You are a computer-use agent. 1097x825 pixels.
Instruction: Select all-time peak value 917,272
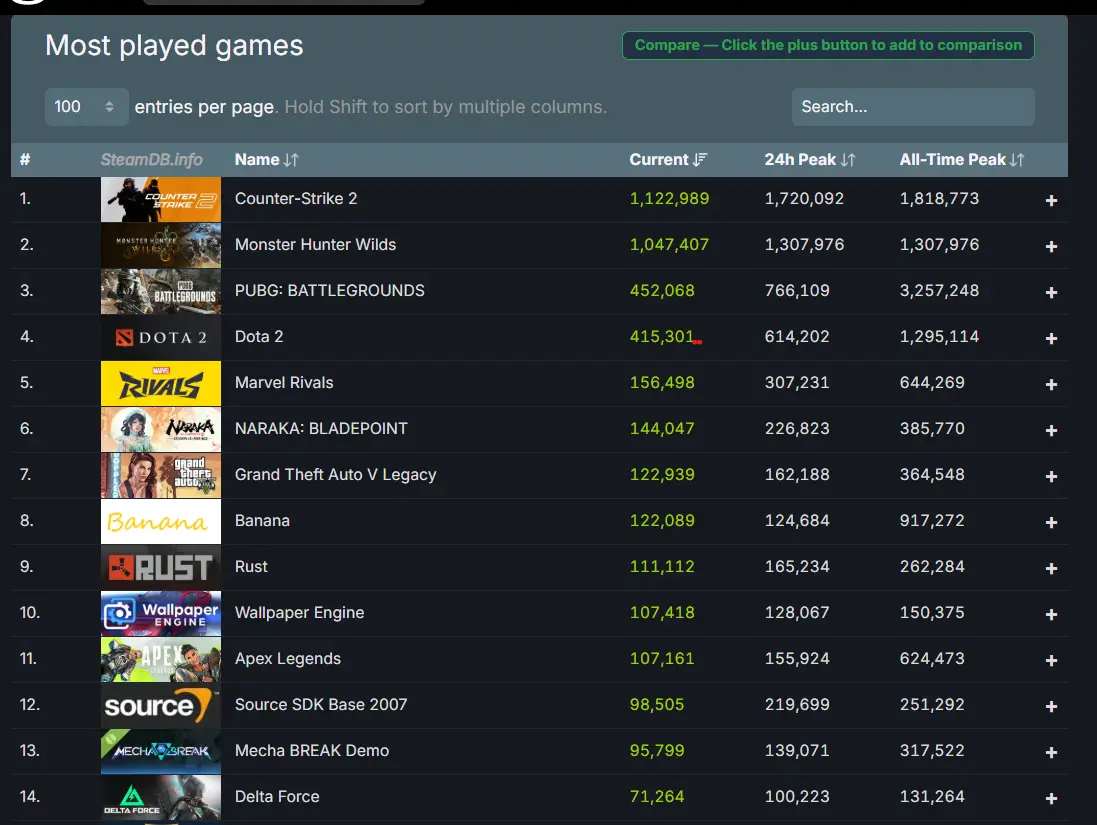(x=932, y=521)
